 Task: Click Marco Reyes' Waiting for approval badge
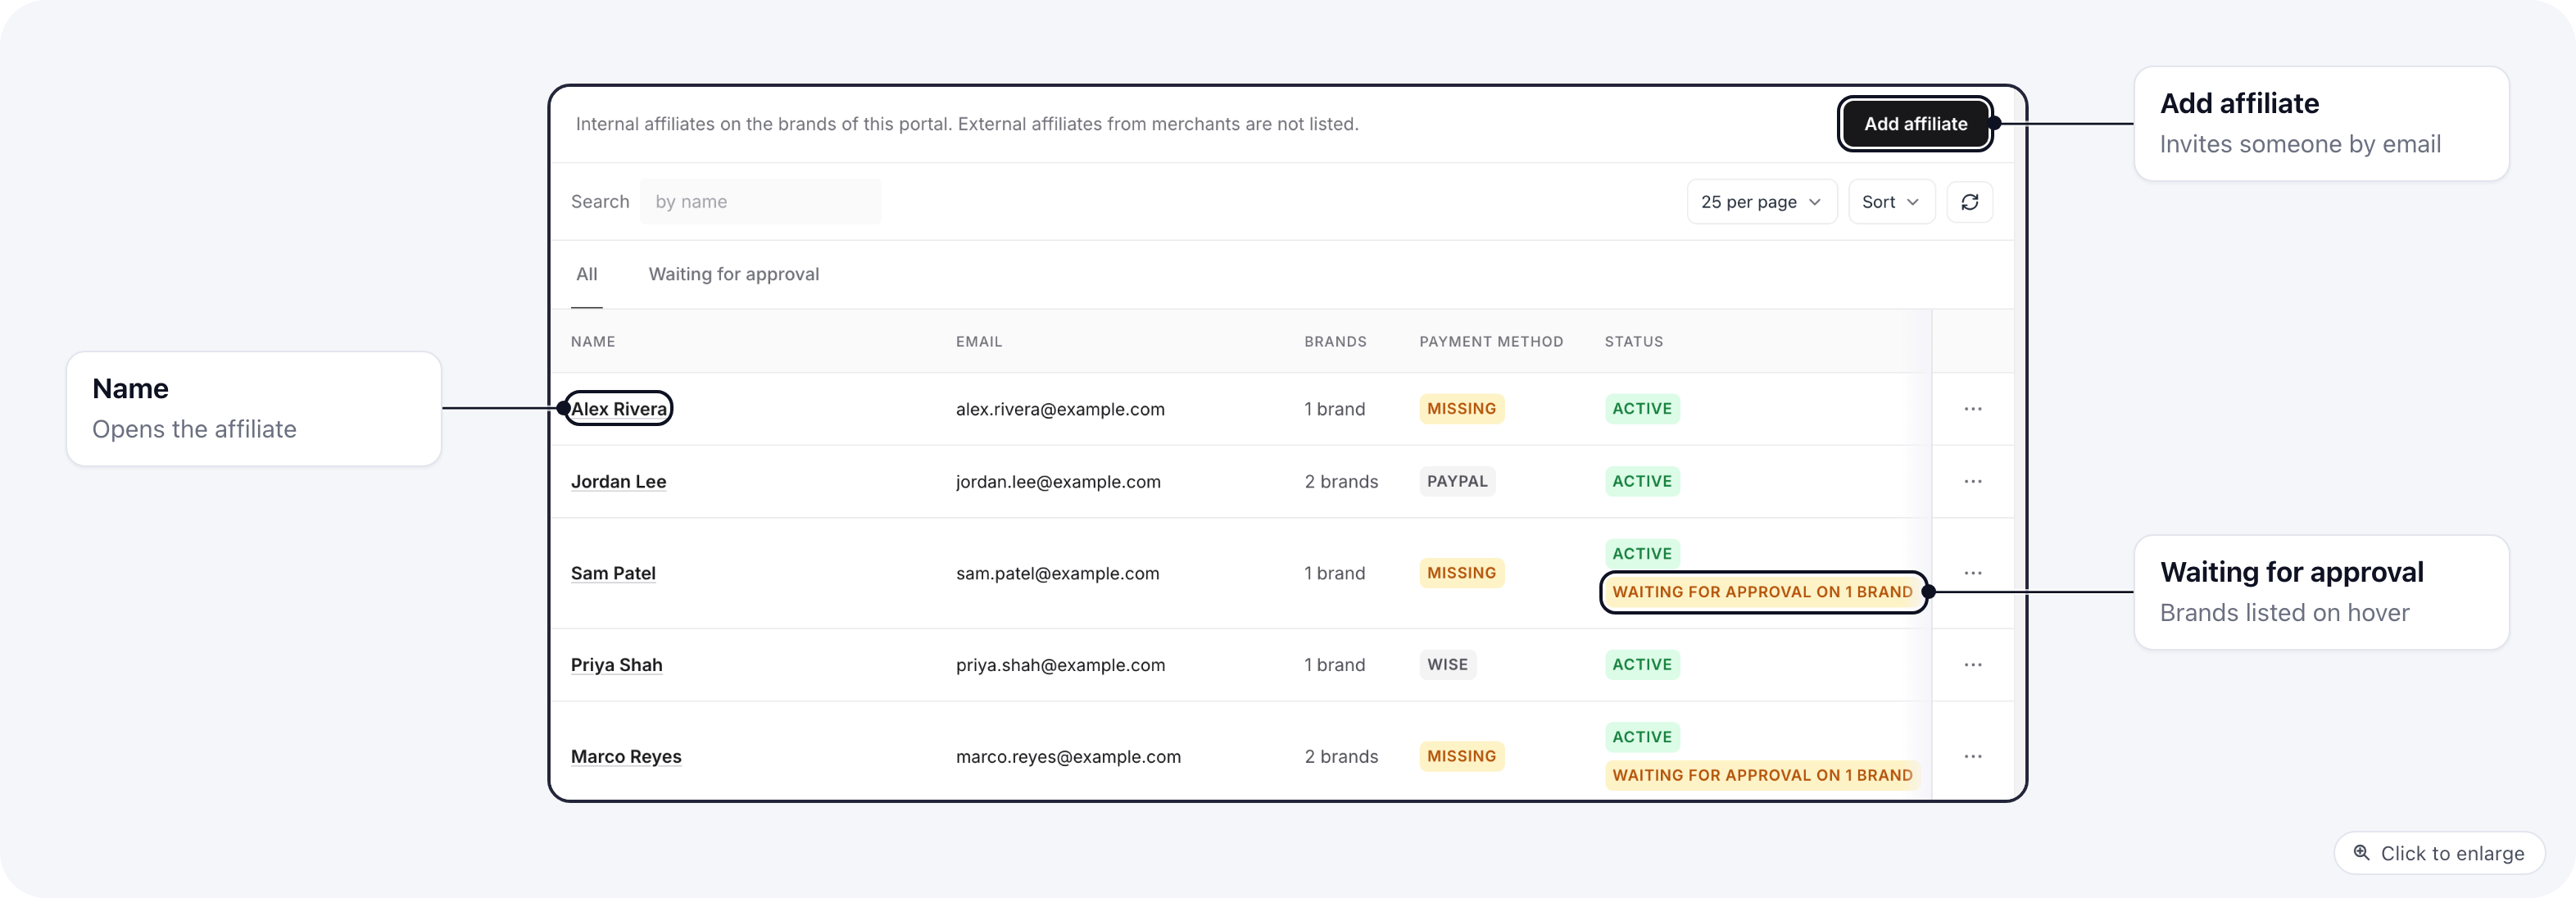coord(1762,775)
